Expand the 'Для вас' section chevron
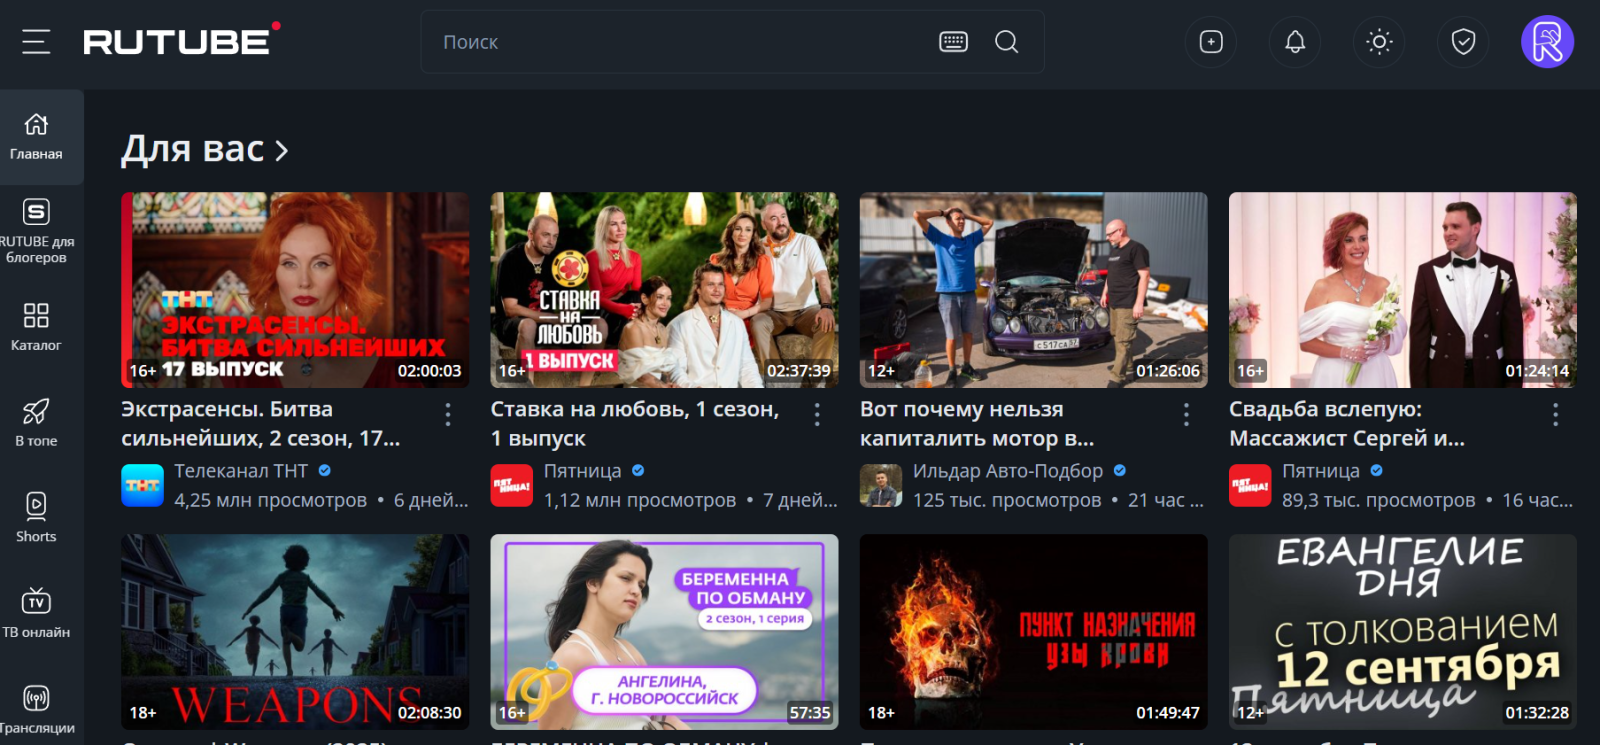Image resolution: width=1600 pixels, height=745 pixels. pos(282,151)
